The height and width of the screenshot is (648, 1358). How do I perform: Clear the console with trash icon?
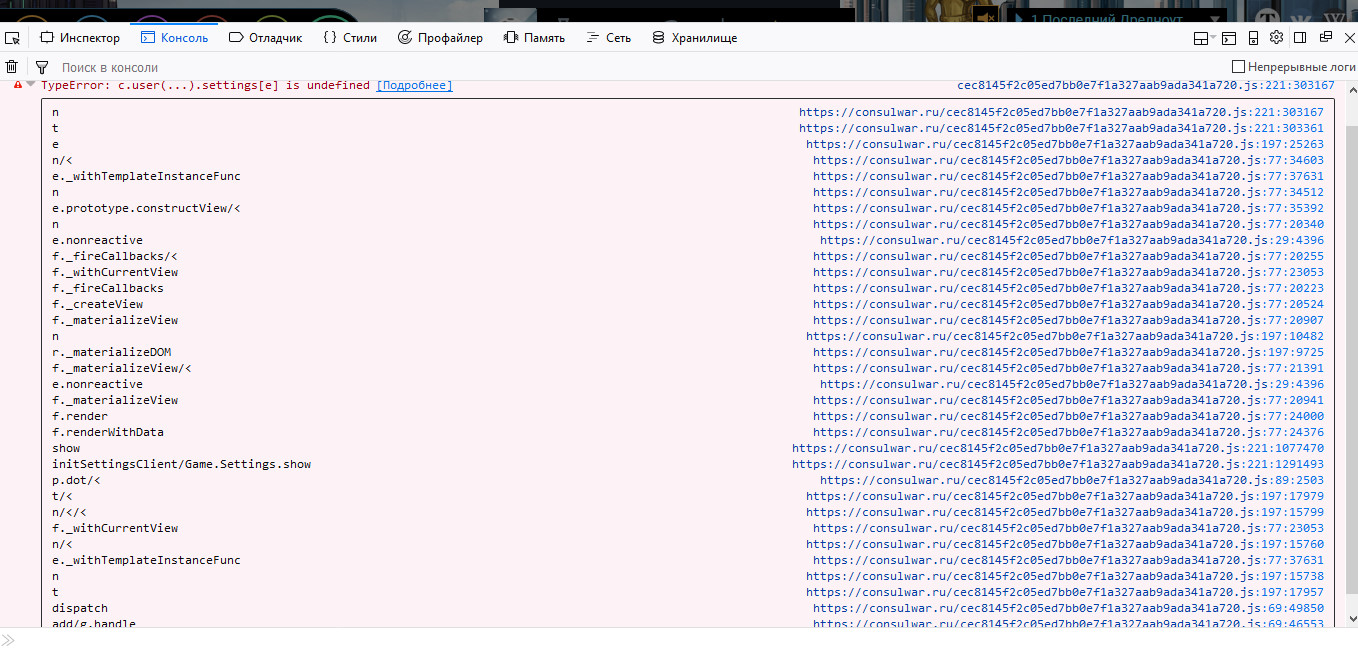tap(12, 67)
